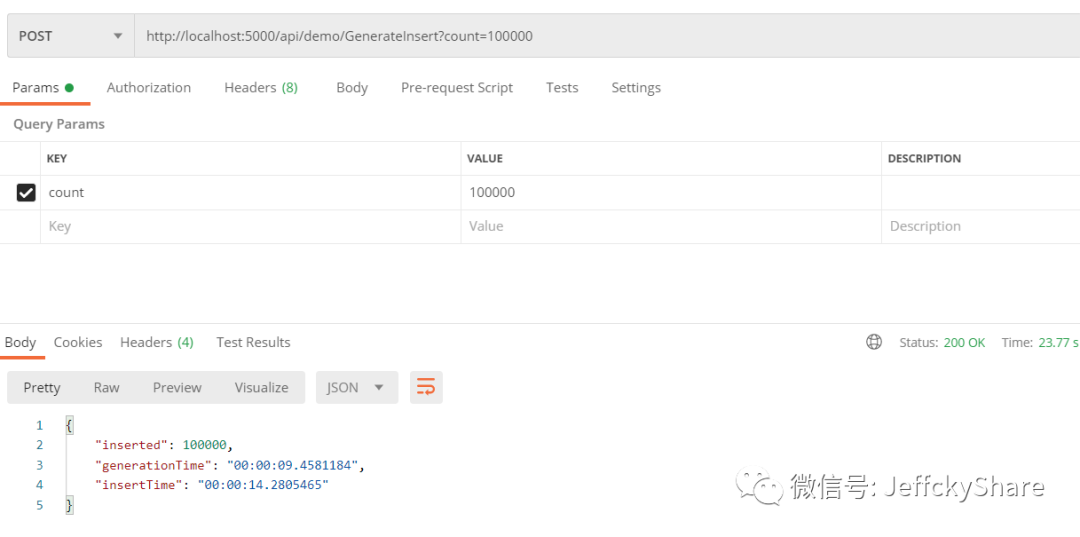Viewport: 1080px width, 537px height.
Task: Select the Pretty view button
Action: (x=42, y=388)
